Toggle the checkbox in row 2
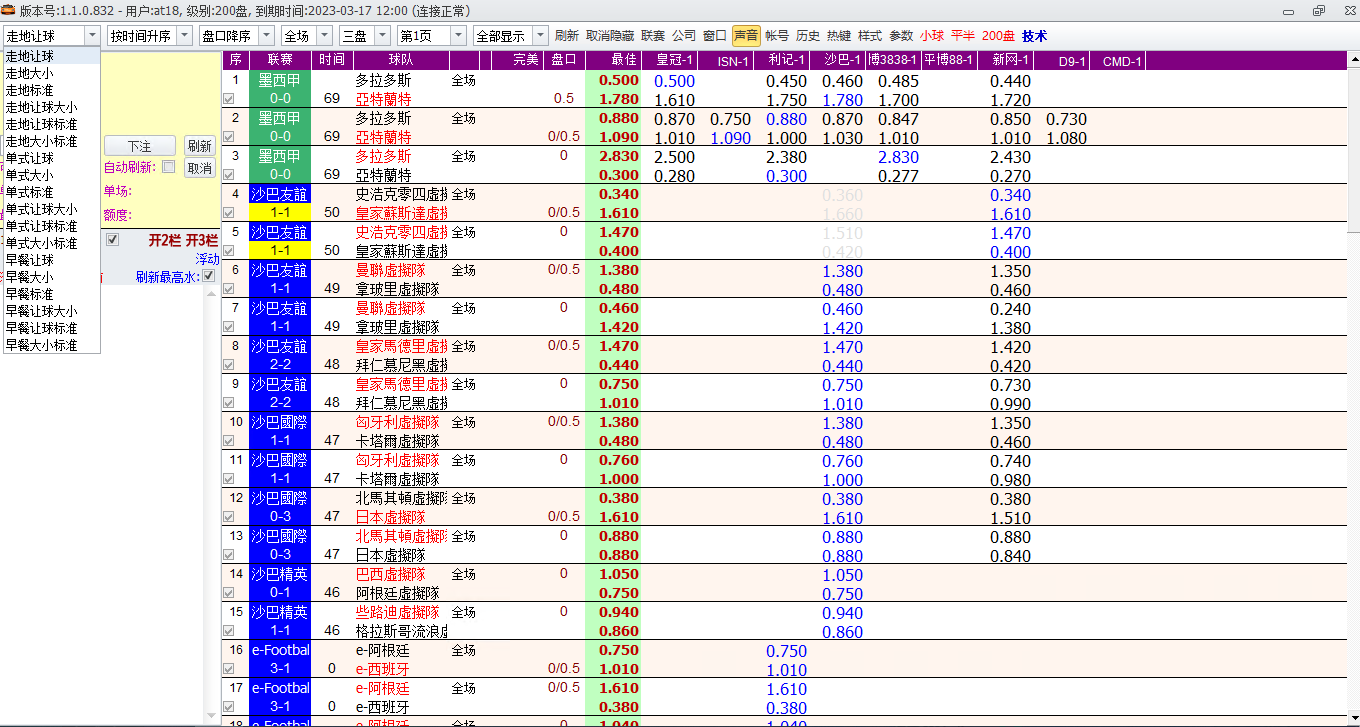 pos(229,137)
